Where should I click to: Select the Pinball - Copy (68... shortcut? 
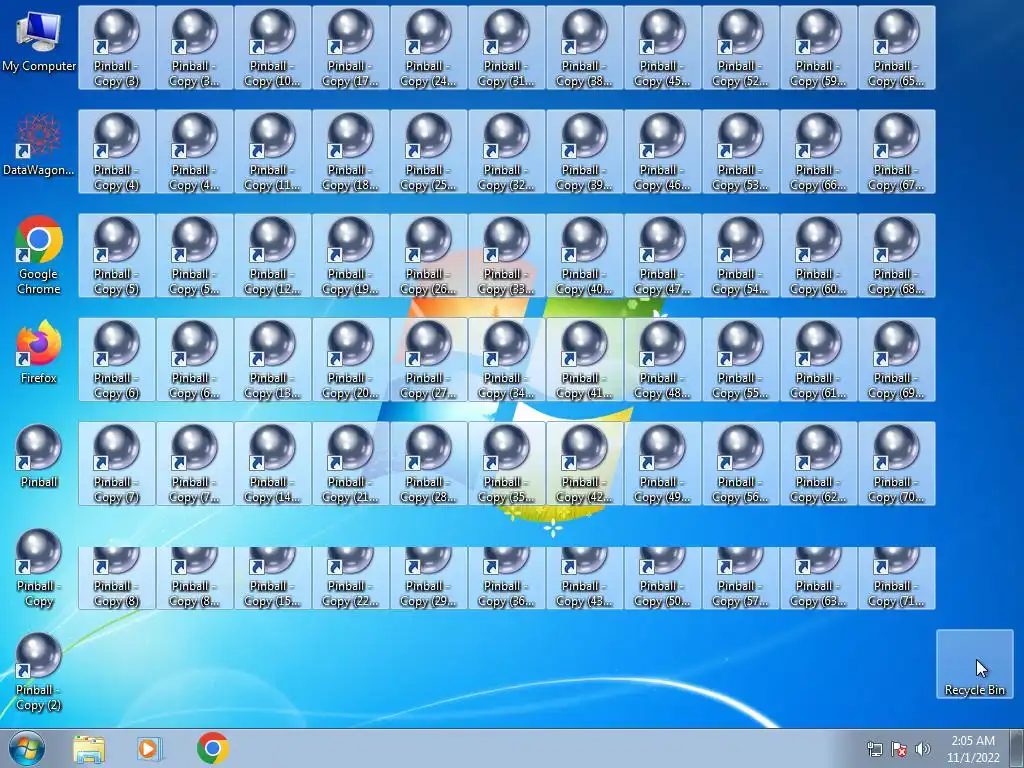pyautogui.click(x=897, y=255)
